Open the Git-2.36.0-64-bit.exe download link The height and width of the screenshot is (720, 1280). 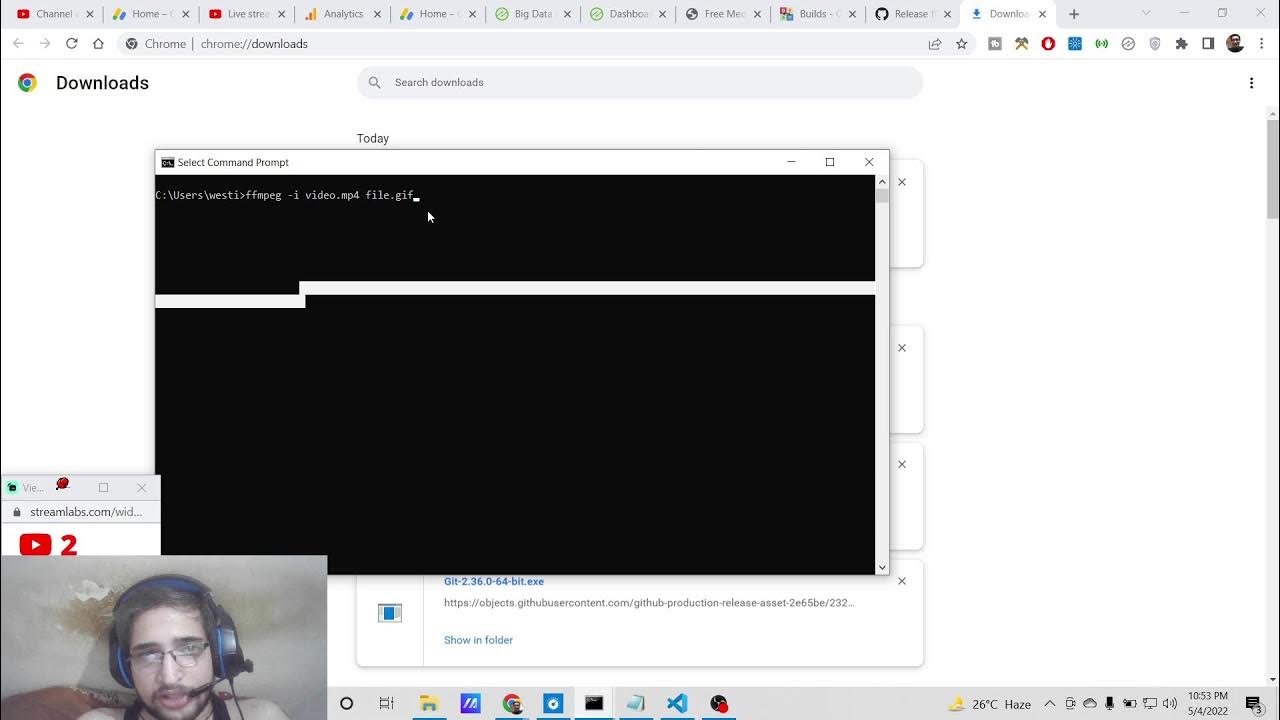[x=494, y=581]
